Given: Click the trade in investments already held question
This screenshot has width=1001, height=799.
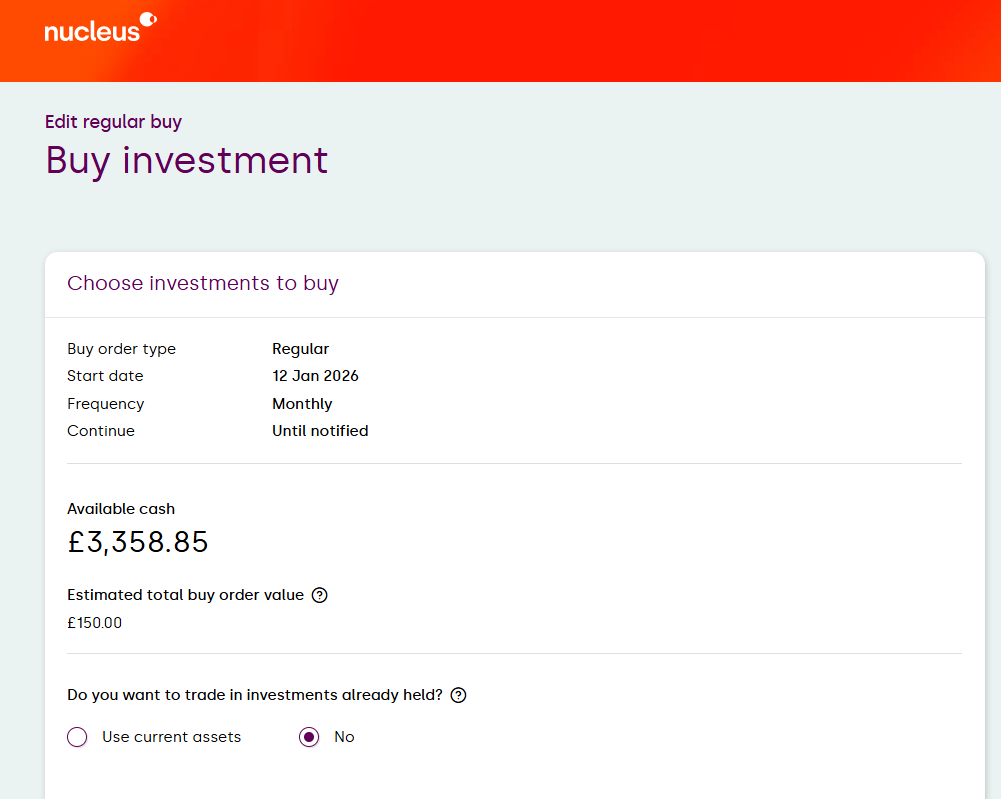Looking at the screenshot, I should click(254, 695).
